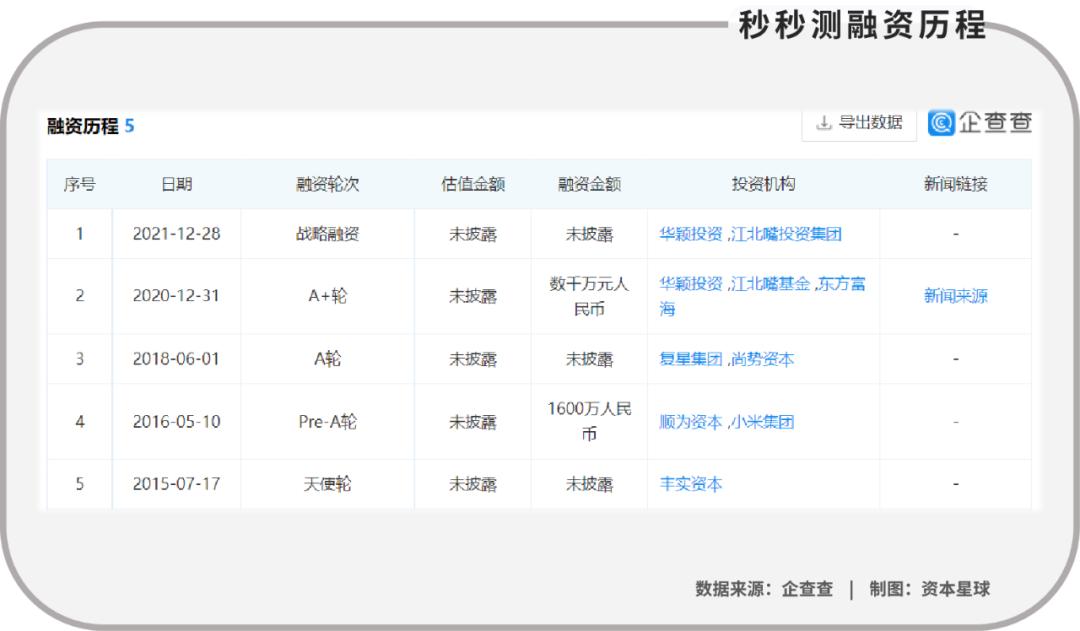Click the 1600万人民币 amount cell

pos(589,421)
